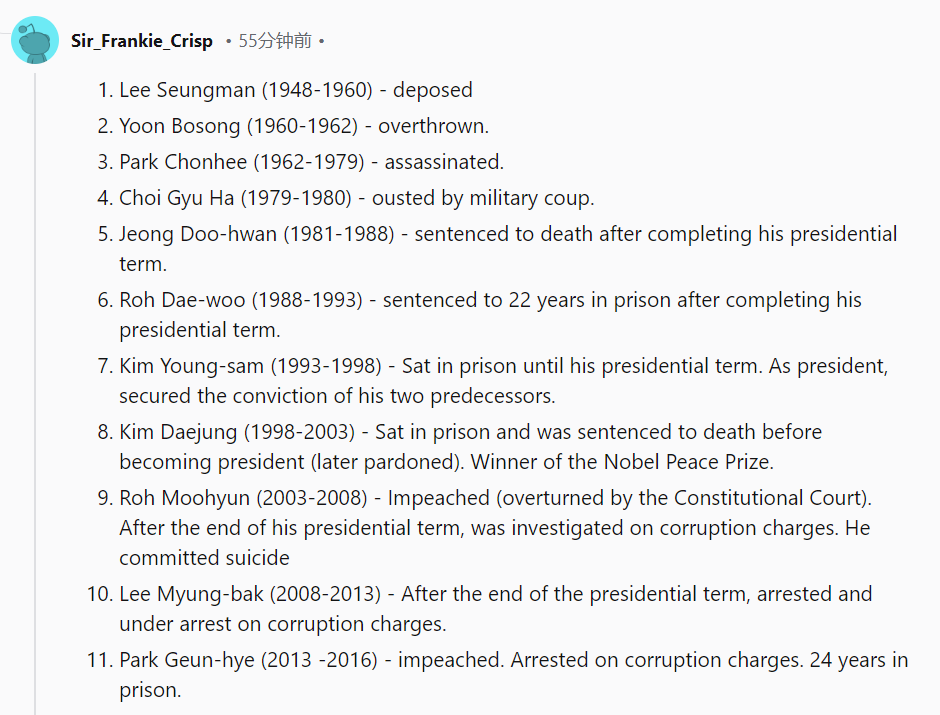The image size is (940, 715).
Task: Select 'secured the conviction of his two predecessors' line
Action: (x=338, y=396)
